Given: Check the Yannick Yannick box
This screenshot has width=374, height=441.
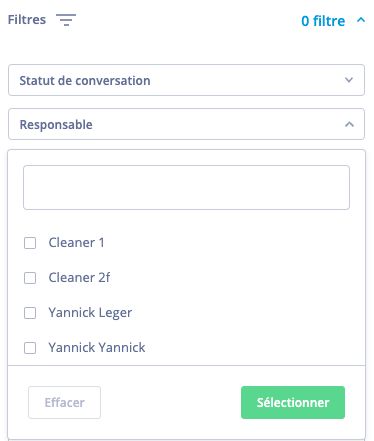Looking at the screenshot, I should coord(30,348).
